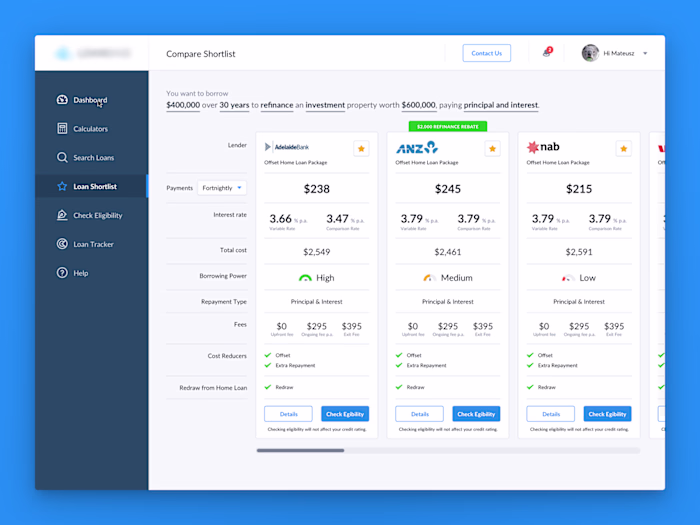Click Redraw checkmark on Adelaide Bank card

[268, 387]
